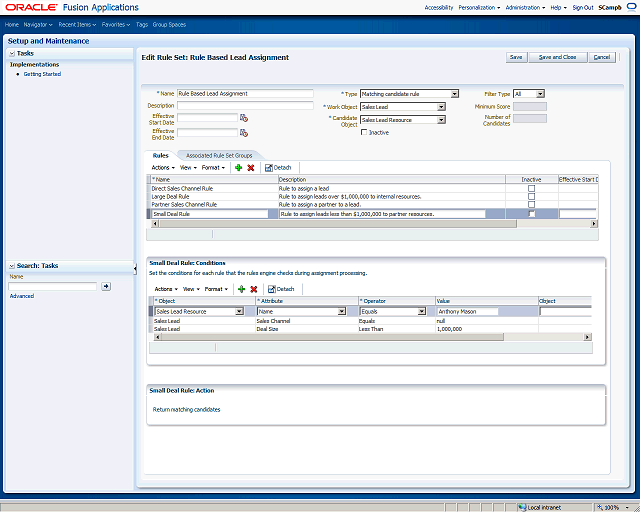The height and width of the screenshot is (512, 640).
Task: Open the Help menu
Action: [x=558, y=7]
